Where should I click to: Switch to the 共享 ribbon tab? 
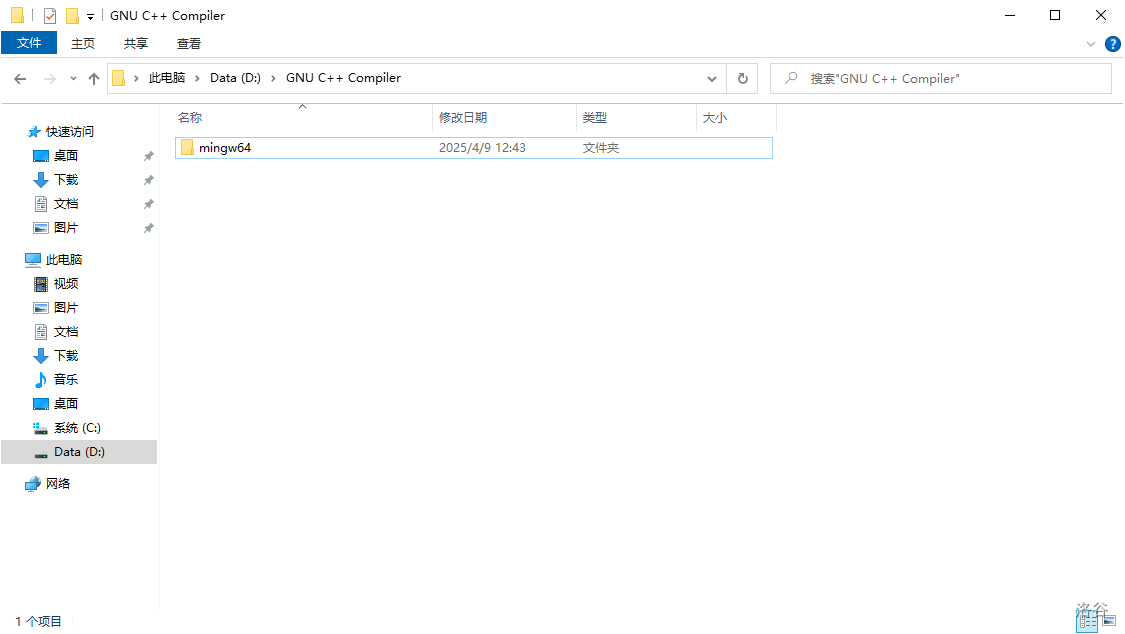[x=136, y=43]
